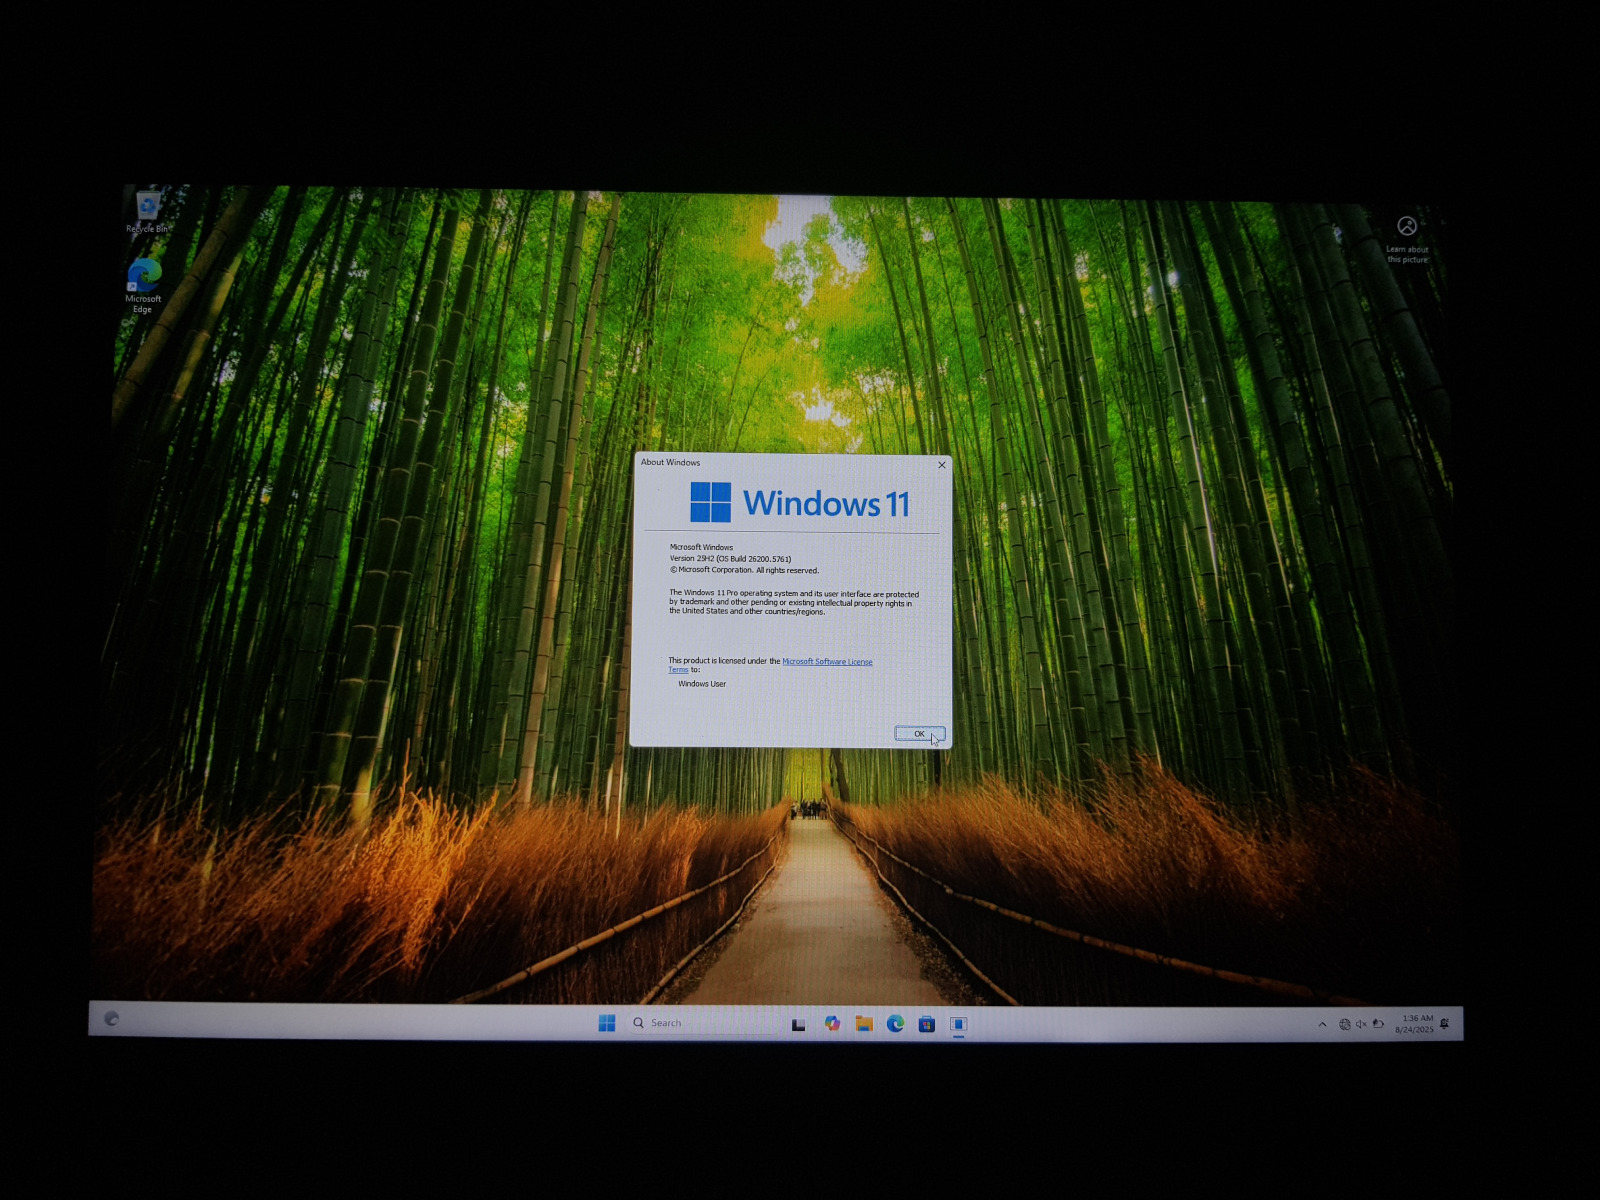
Task: Open File Explorer from the taskbar
Action: pyautogui.click(x=864, y=1024)
